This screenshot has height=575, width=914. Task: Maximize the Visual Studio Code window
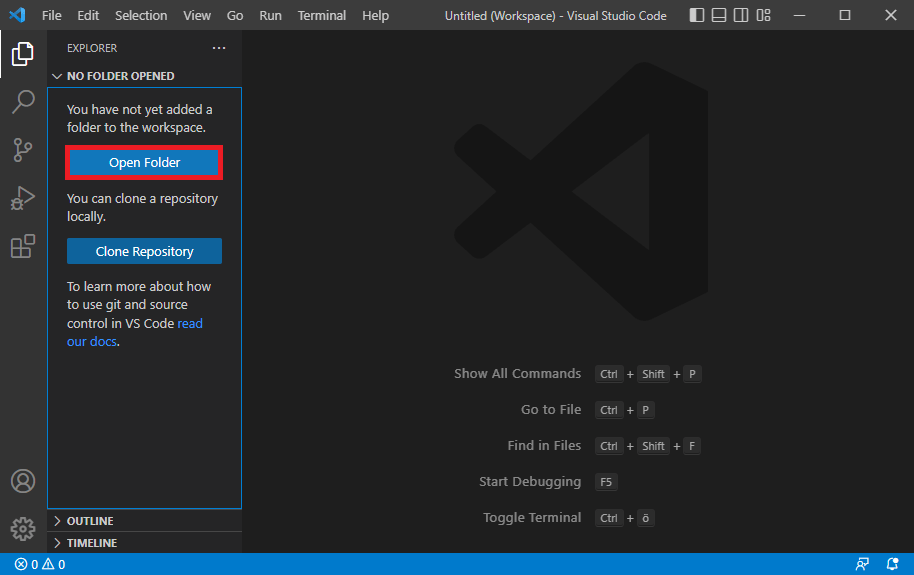(845, 15)
